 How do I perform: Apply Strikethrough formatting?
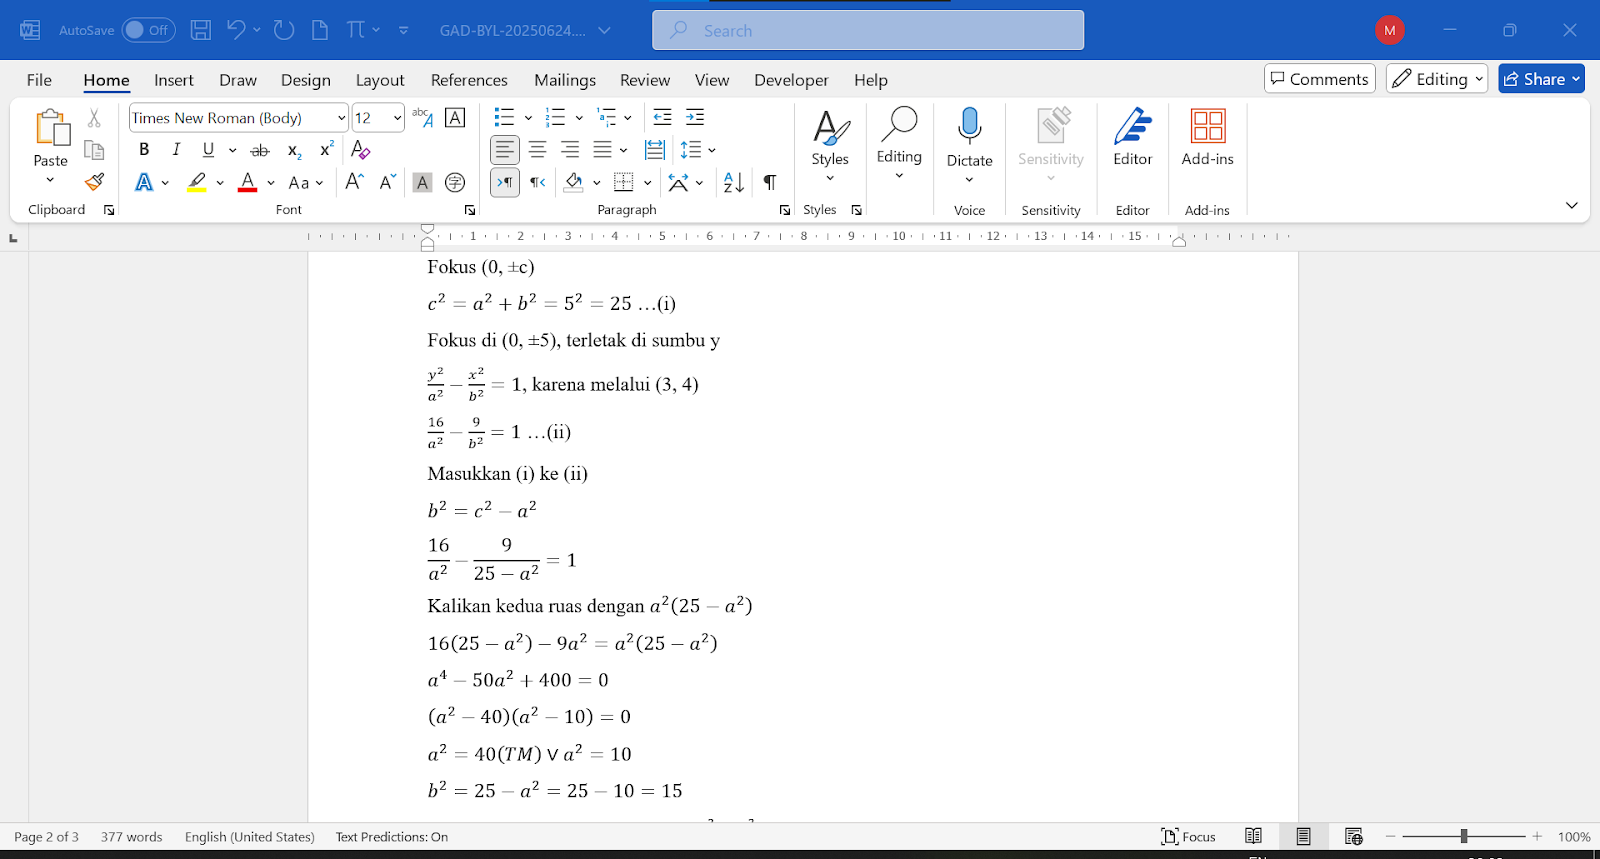point(260,150)
